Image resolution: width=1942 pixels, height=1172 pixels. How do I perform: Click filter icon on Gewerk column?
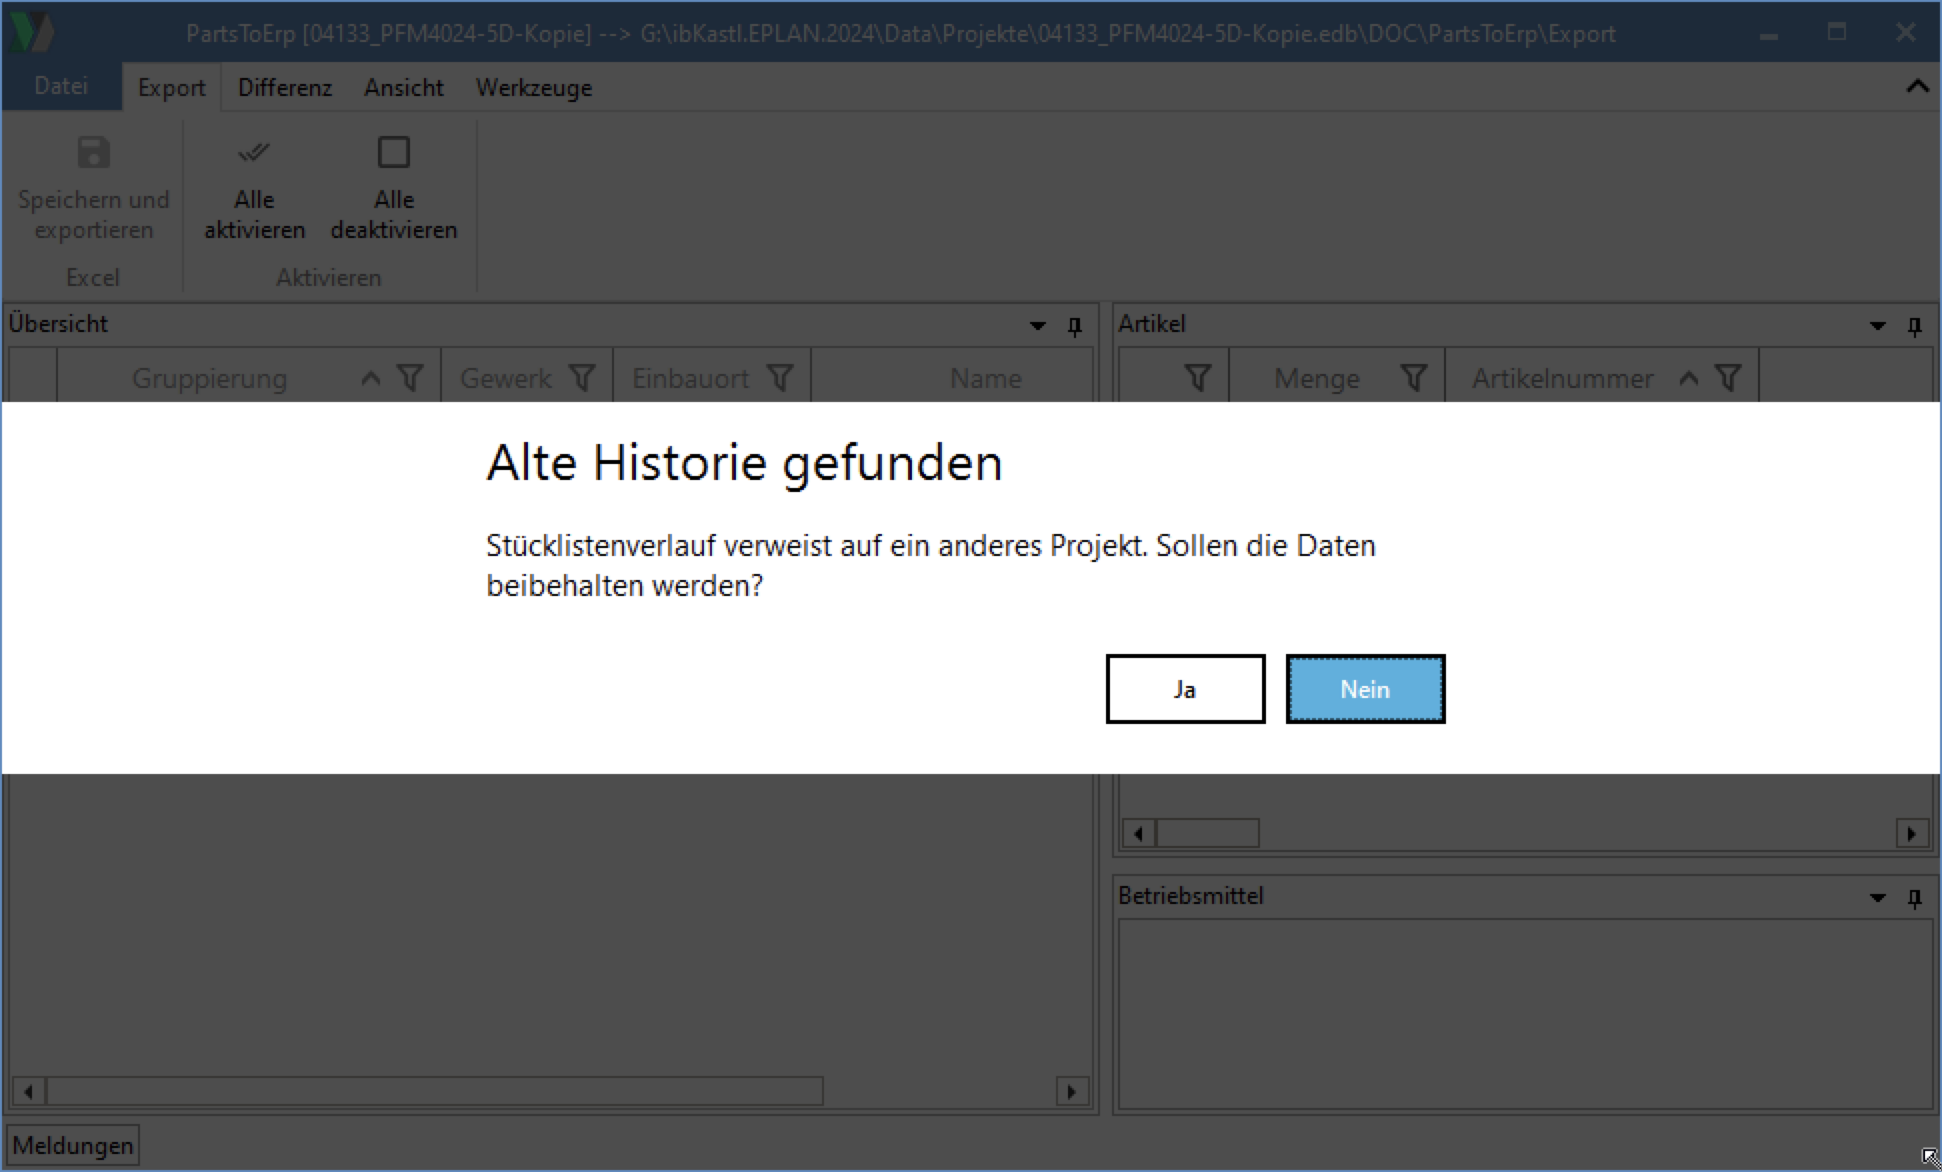point(582,378)
